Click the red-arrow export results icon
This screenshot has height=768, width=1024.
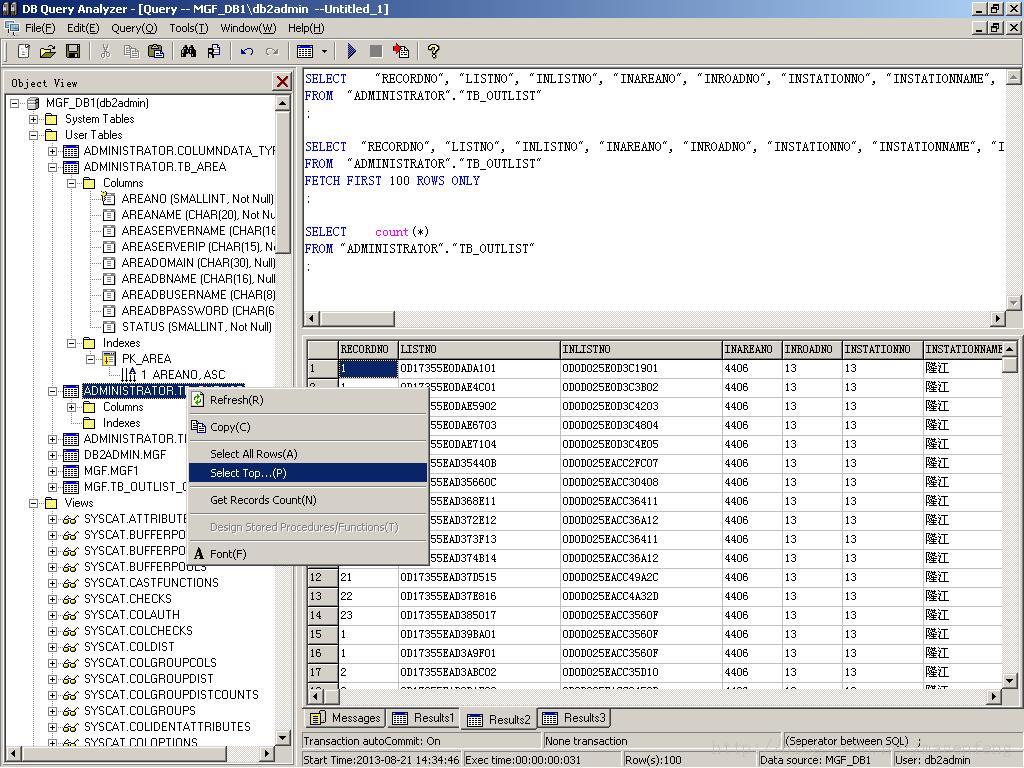[x=401, y=51]
